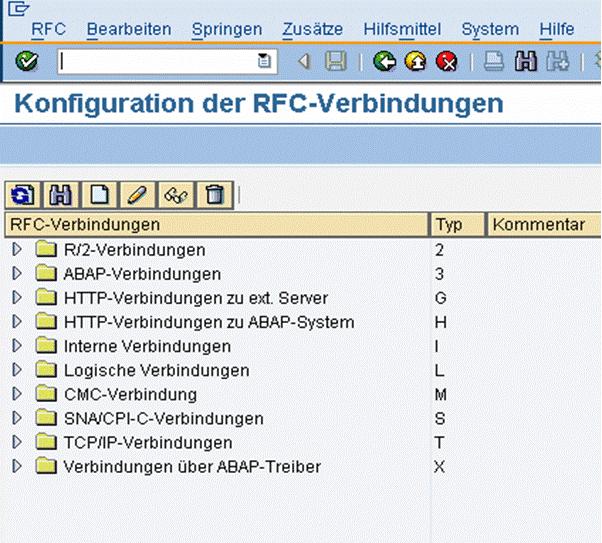
Task: Expand HTTP-Verbindungen zu ABAP-System node
Action: pyautogui.click(x=17, y=322)
